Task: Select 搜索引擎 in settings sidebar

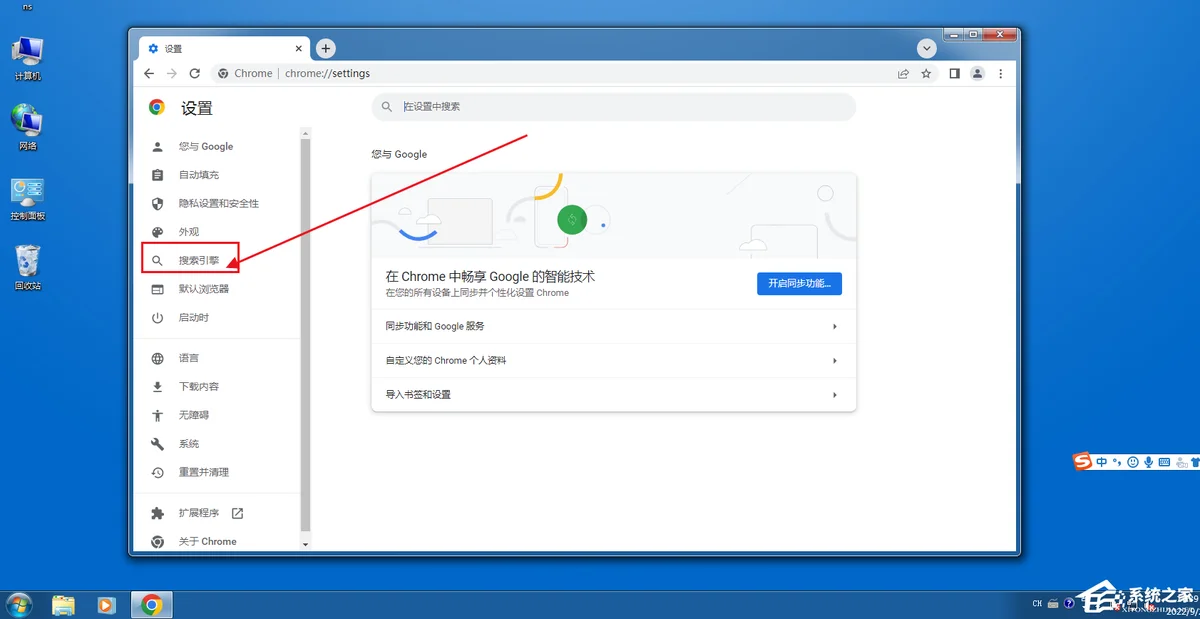Action: point(198,260)
